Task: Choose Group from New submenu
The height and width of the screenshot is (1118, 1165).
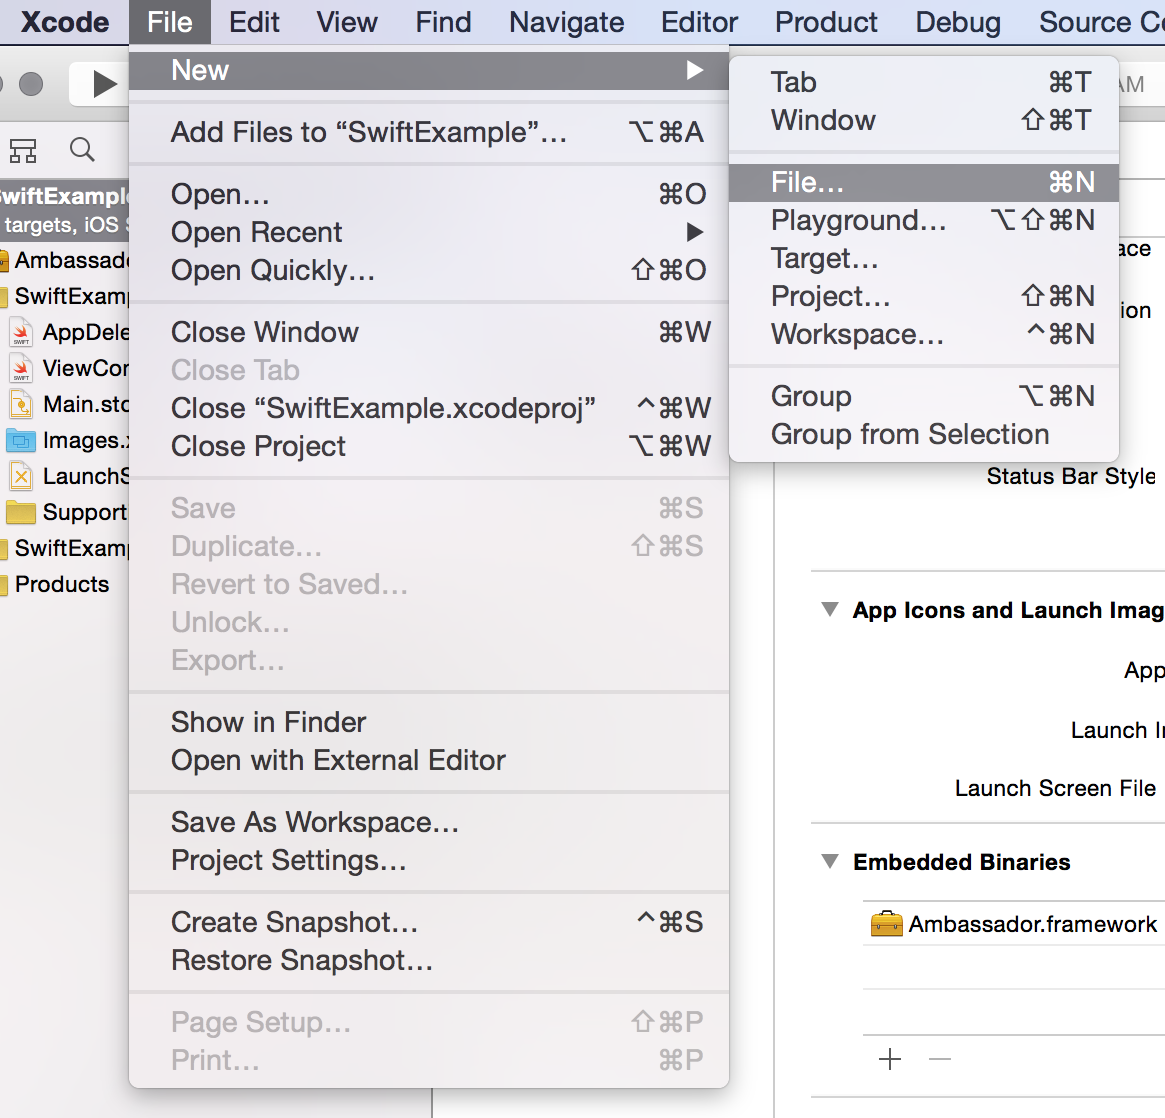Action: click(x=924, y=396)
